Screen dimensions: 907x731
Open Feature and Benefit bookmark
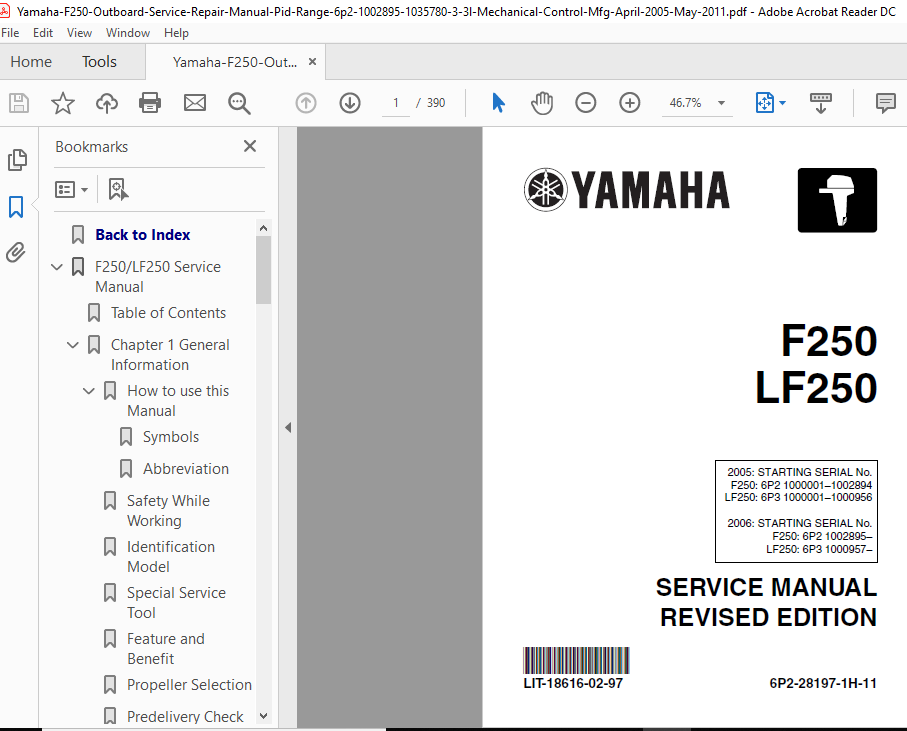(165, 649)
